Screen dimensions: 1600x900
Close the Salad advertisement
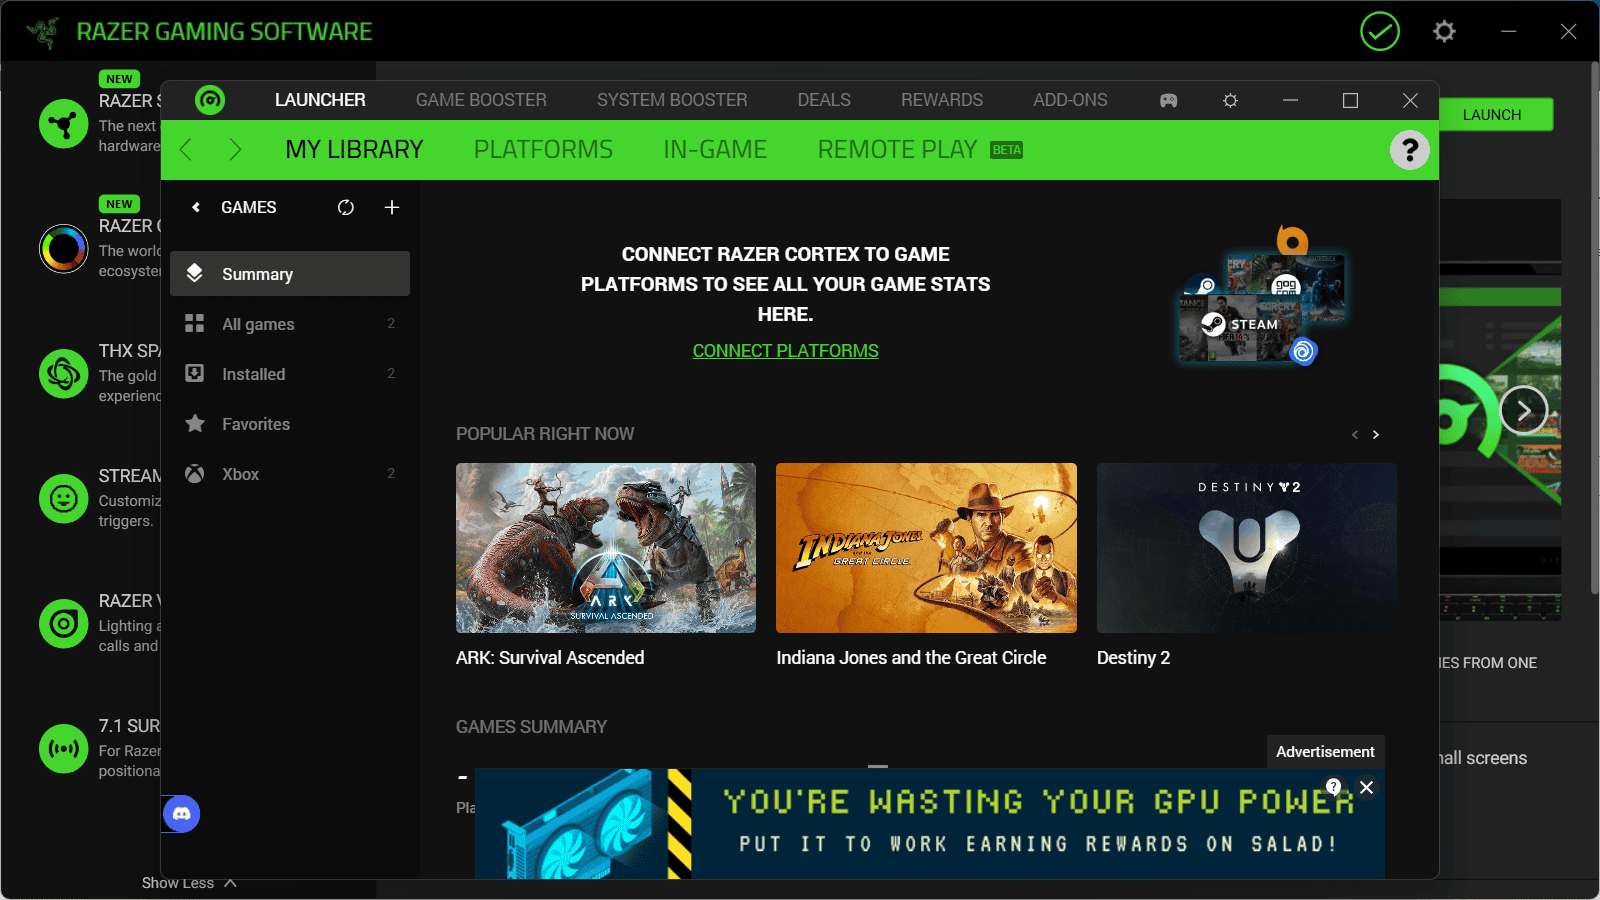point(1367,787)
